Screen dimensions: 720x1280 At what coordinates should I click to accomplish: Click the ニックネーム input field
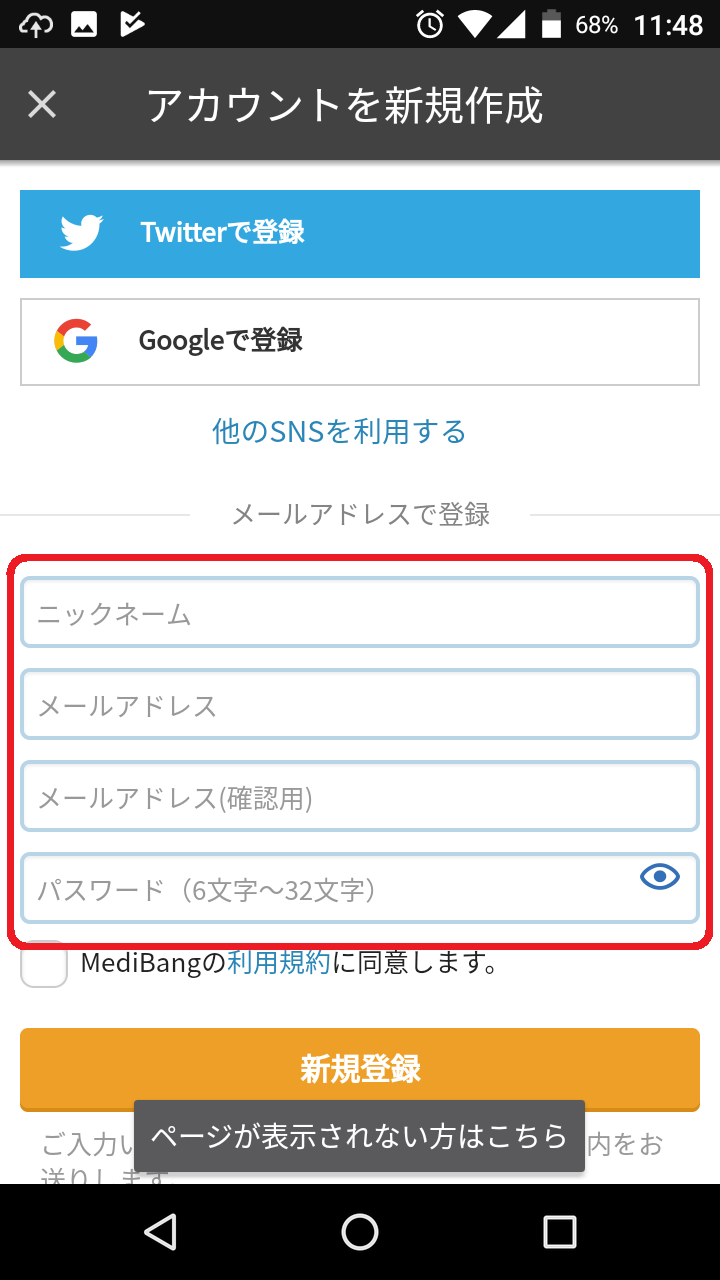[360, 613]
